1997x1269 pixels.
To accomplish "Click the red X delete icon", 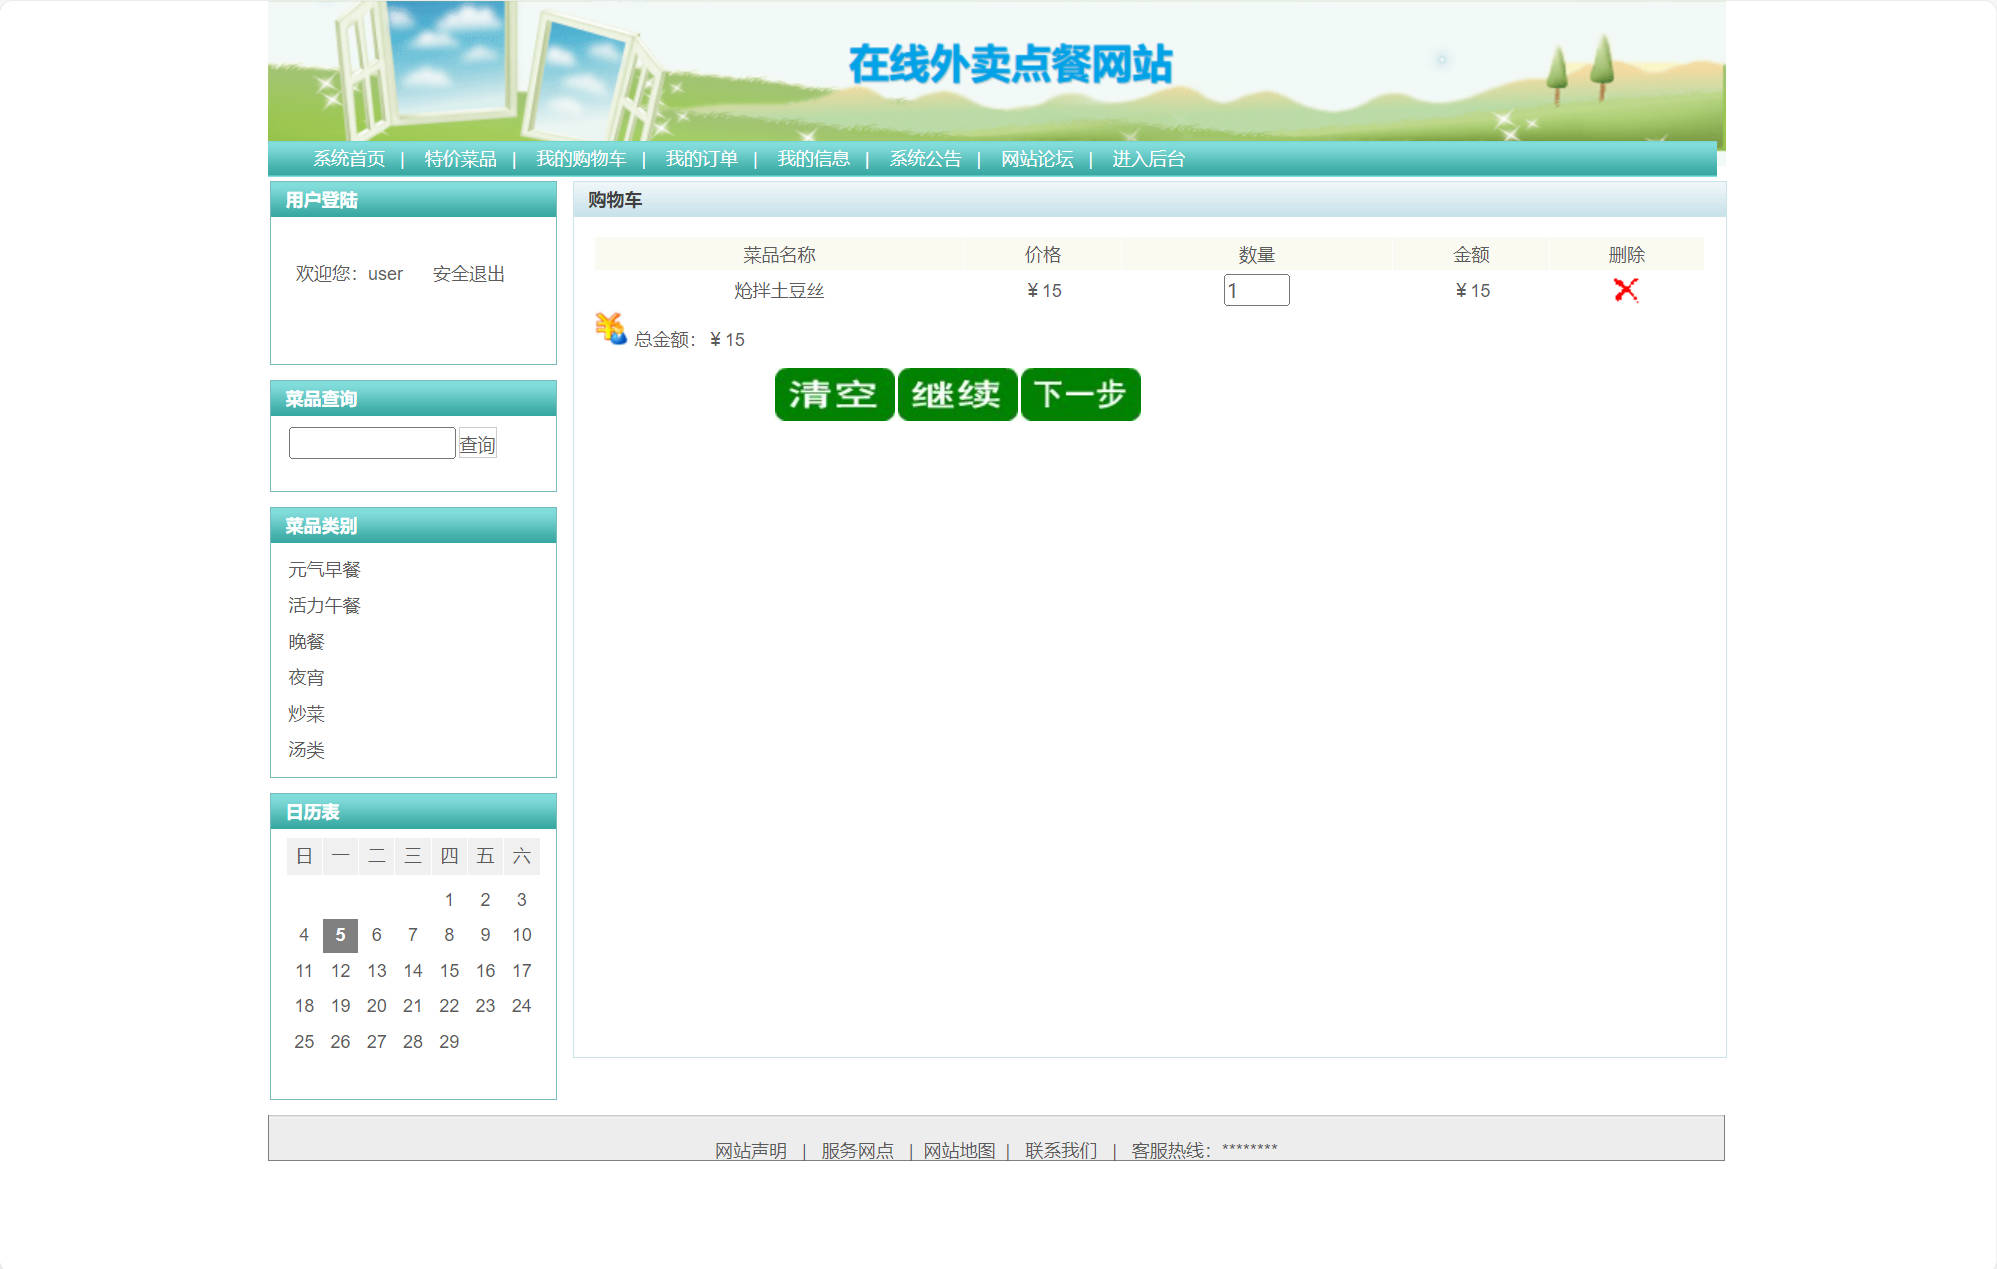I will (x=1625, y=290).
